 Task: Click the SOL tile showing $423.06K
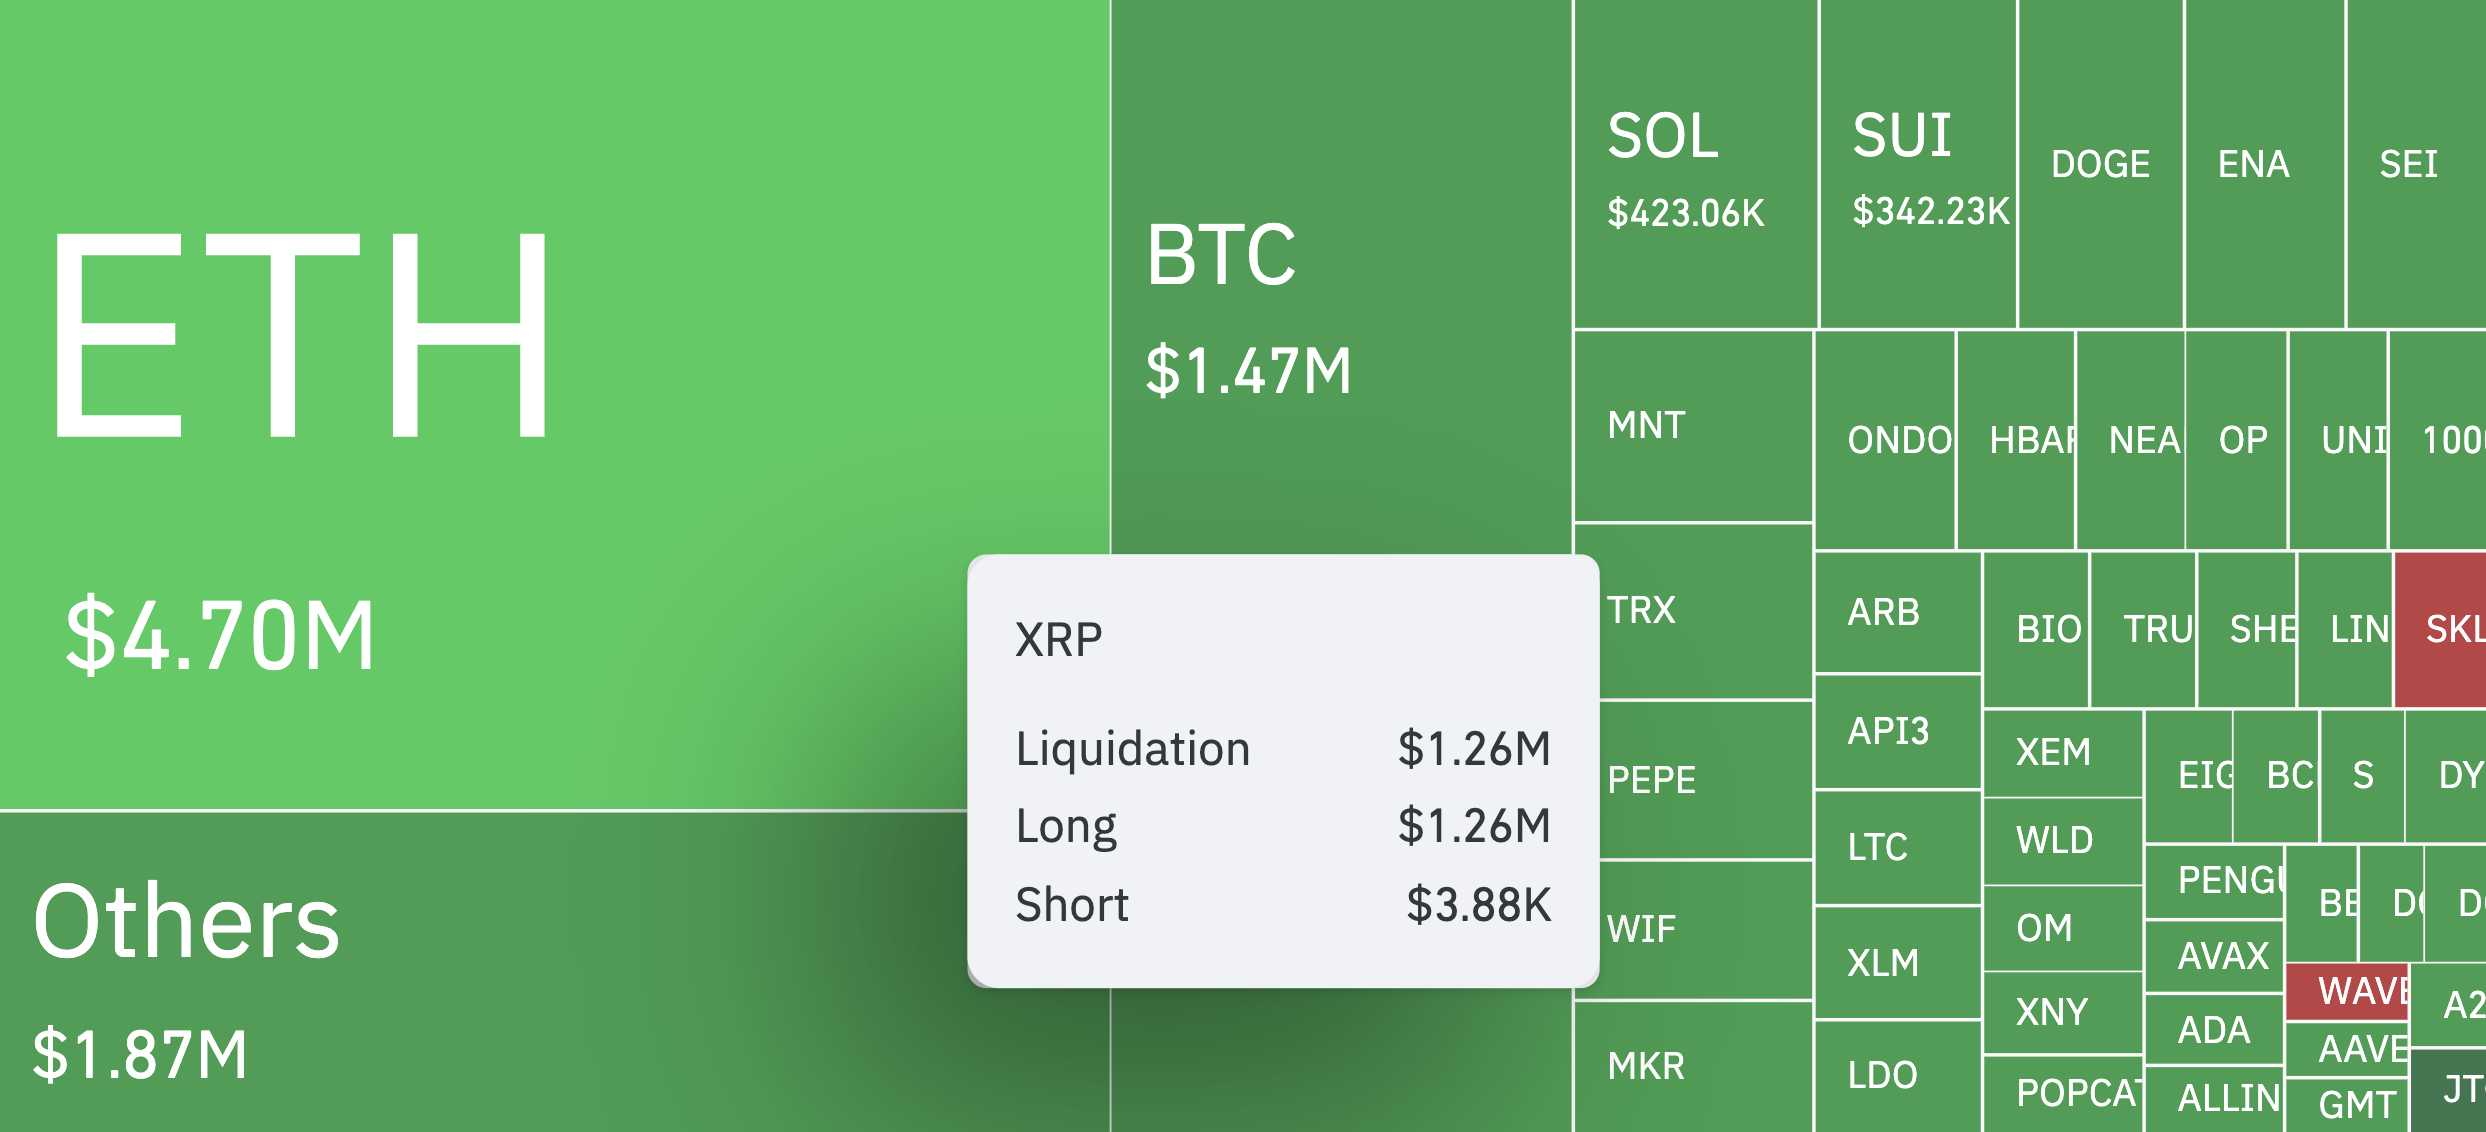point(1694,165)
